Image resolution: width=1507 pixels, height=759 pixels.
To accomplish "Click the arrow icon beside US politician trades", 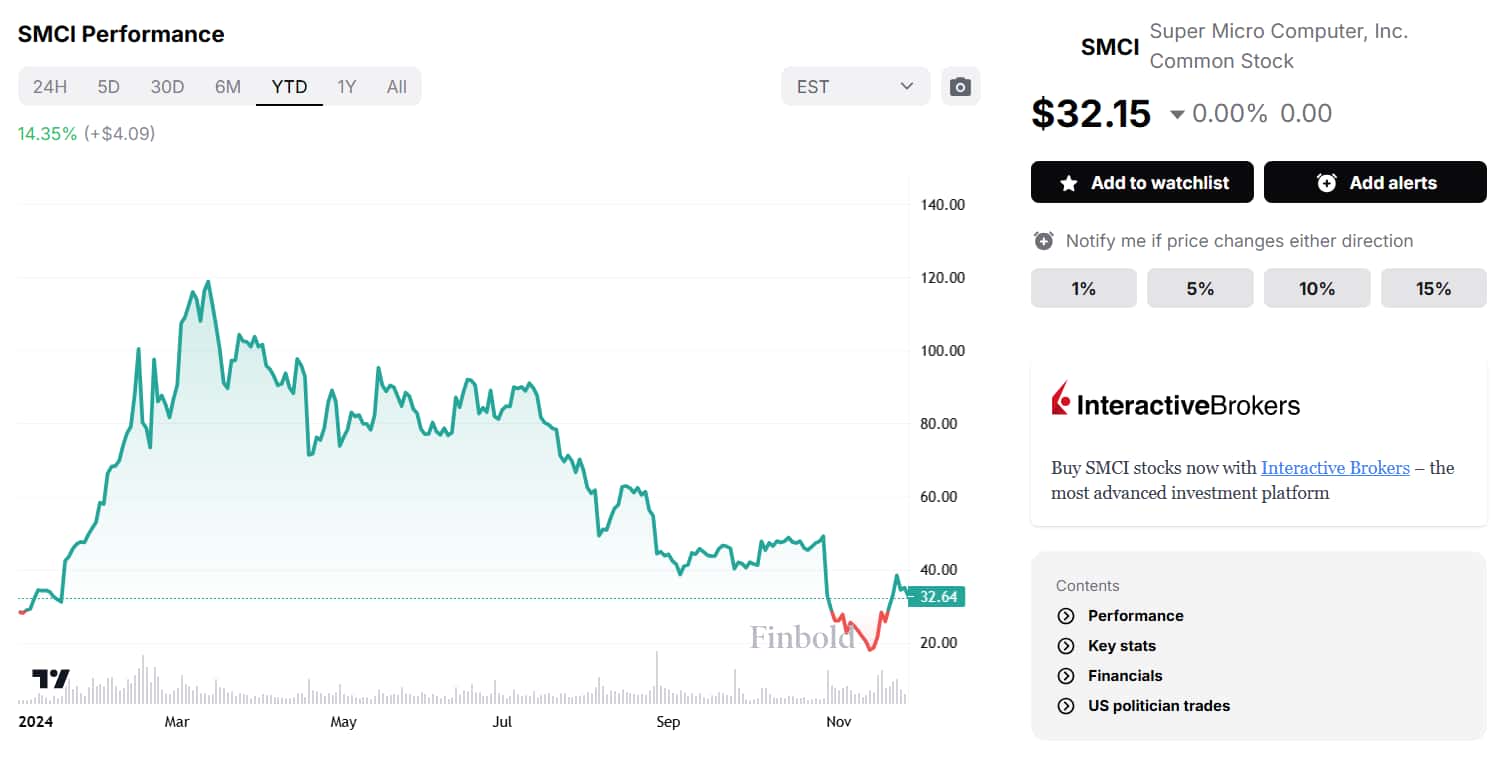I will click(1065, 706).
